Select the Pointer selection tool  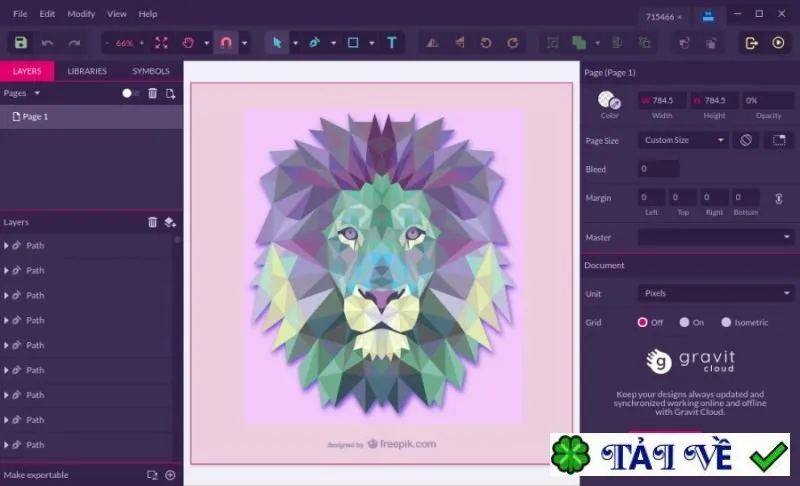277,43
